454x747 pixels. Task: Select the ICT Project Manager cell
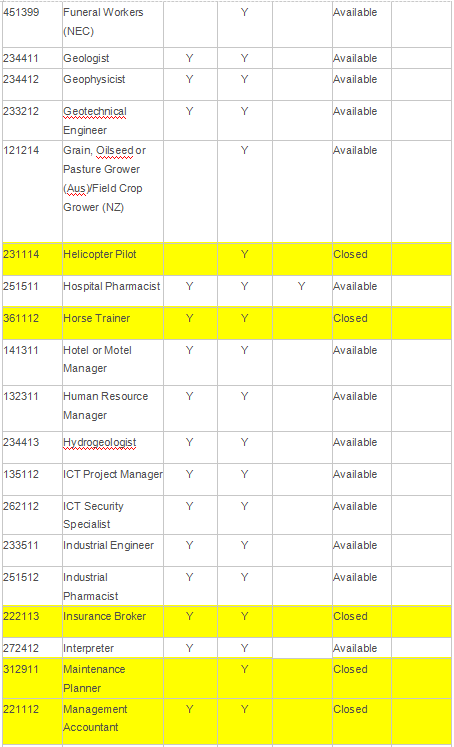point(113,479)
